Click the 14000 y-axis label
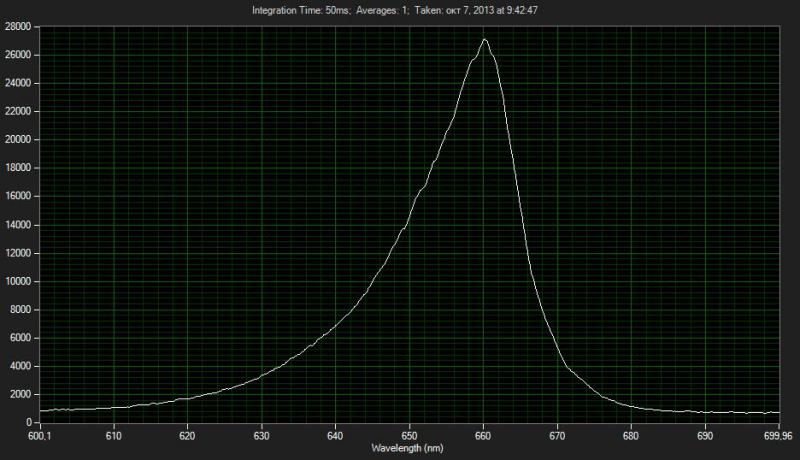 [19, 225]
